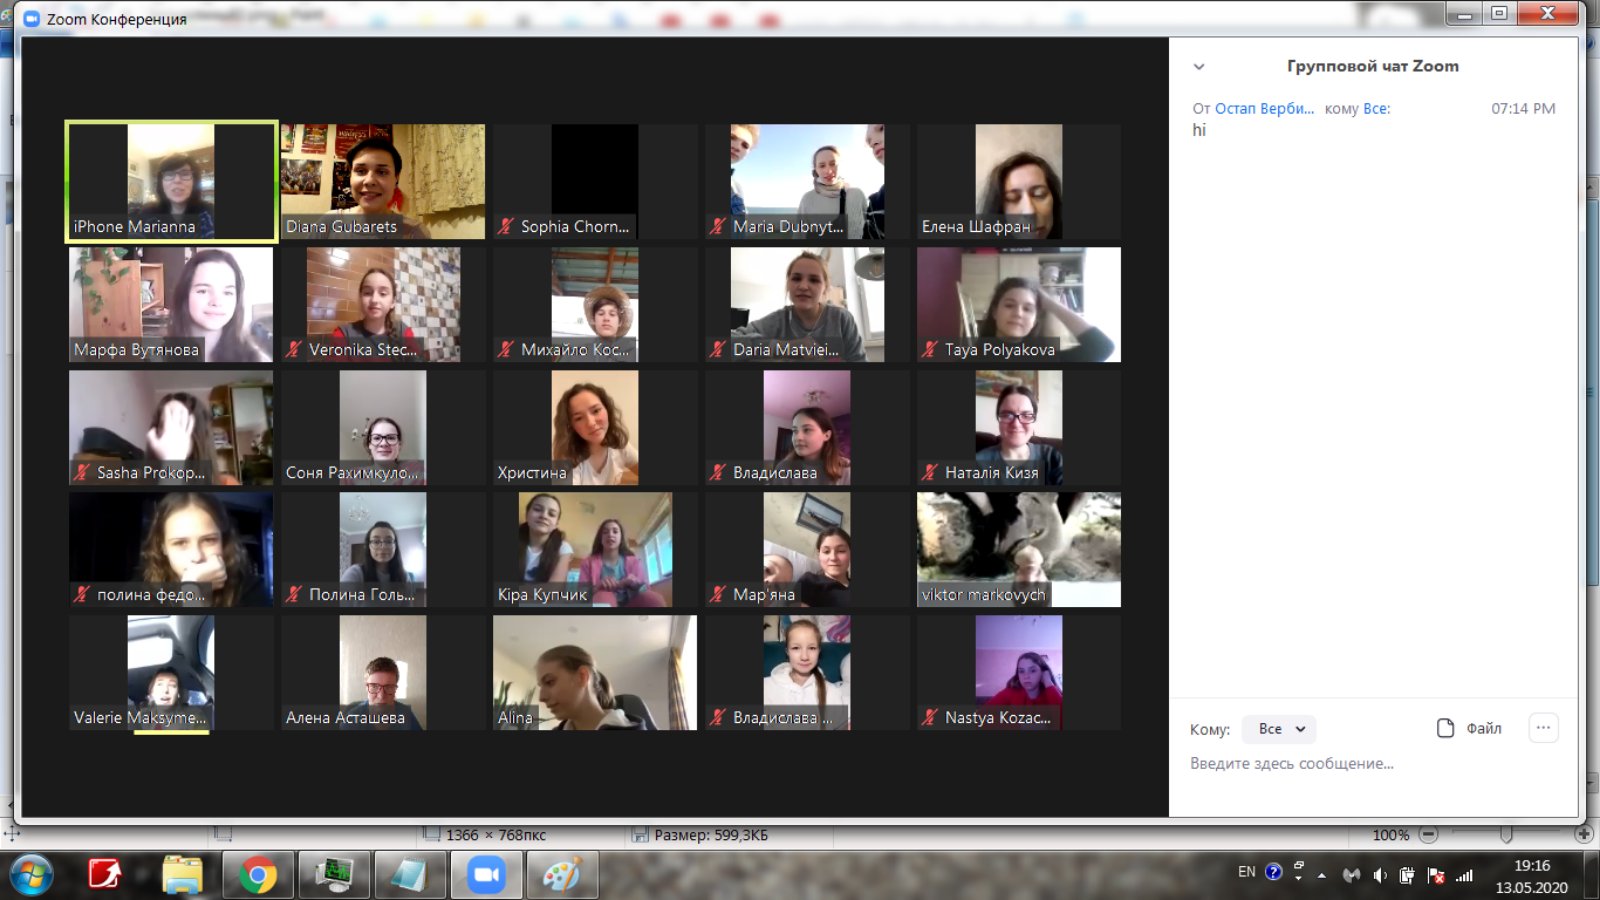Click sender name "Остап Верби..." in chat
Viewport: 1600px width, 900px height.
1264,109
